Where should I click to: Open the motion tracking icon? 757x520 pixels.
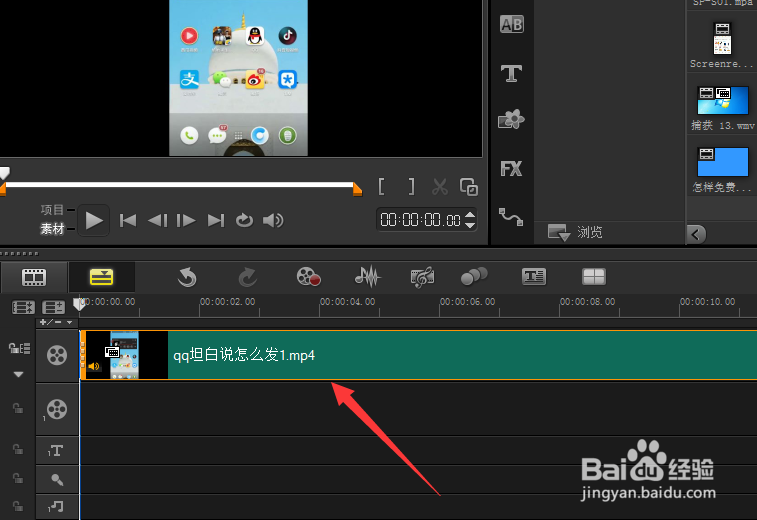474,277
